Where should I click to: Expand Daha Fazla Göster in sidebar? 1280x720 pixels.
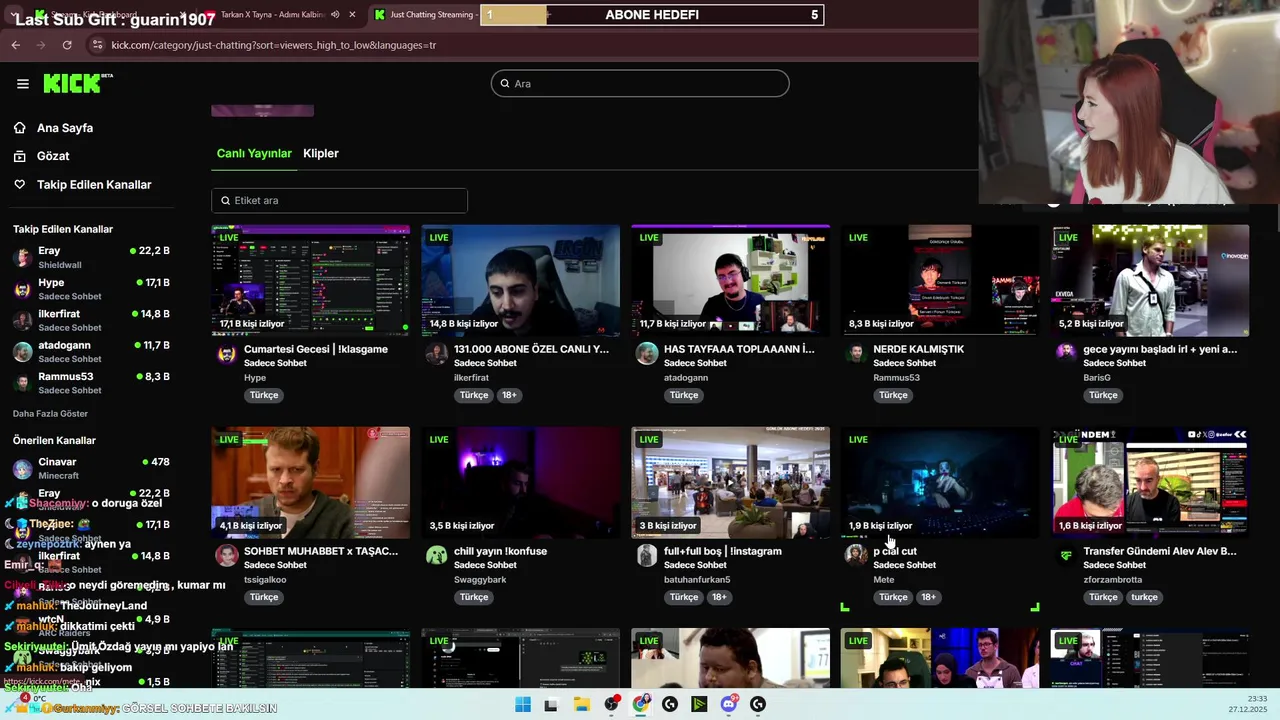(50, 414)
